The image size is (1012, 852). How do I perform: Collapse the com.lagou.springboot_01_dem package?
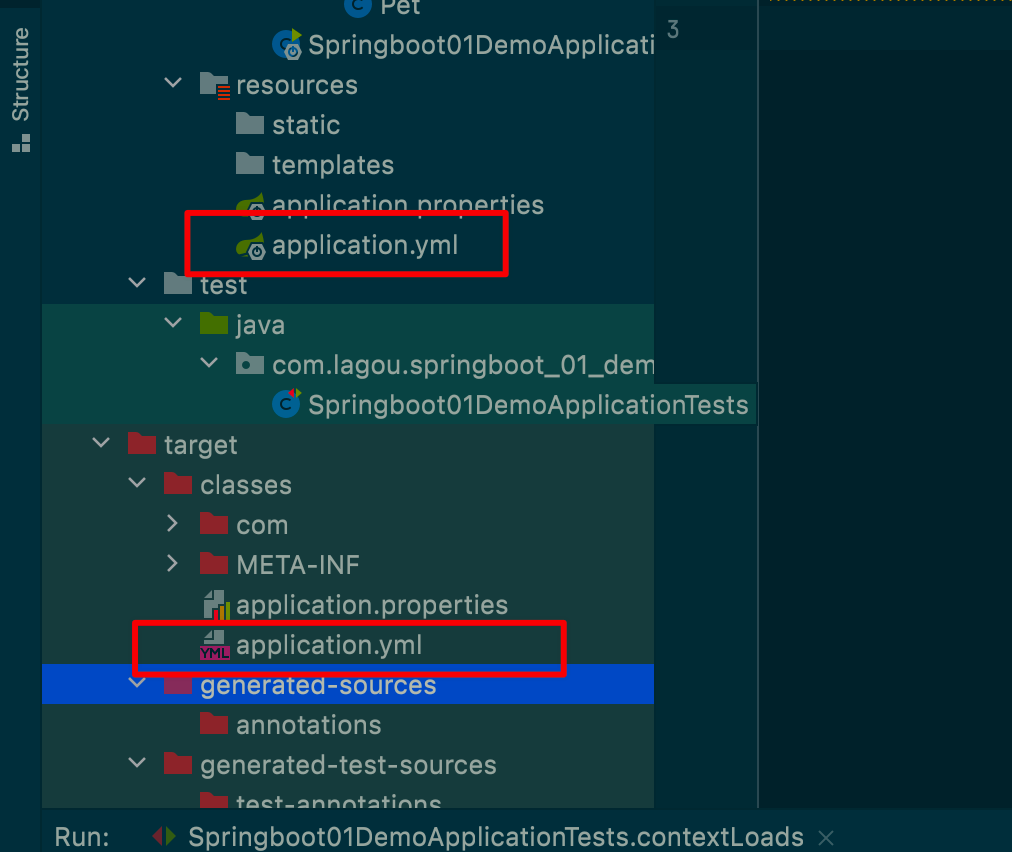209,363
